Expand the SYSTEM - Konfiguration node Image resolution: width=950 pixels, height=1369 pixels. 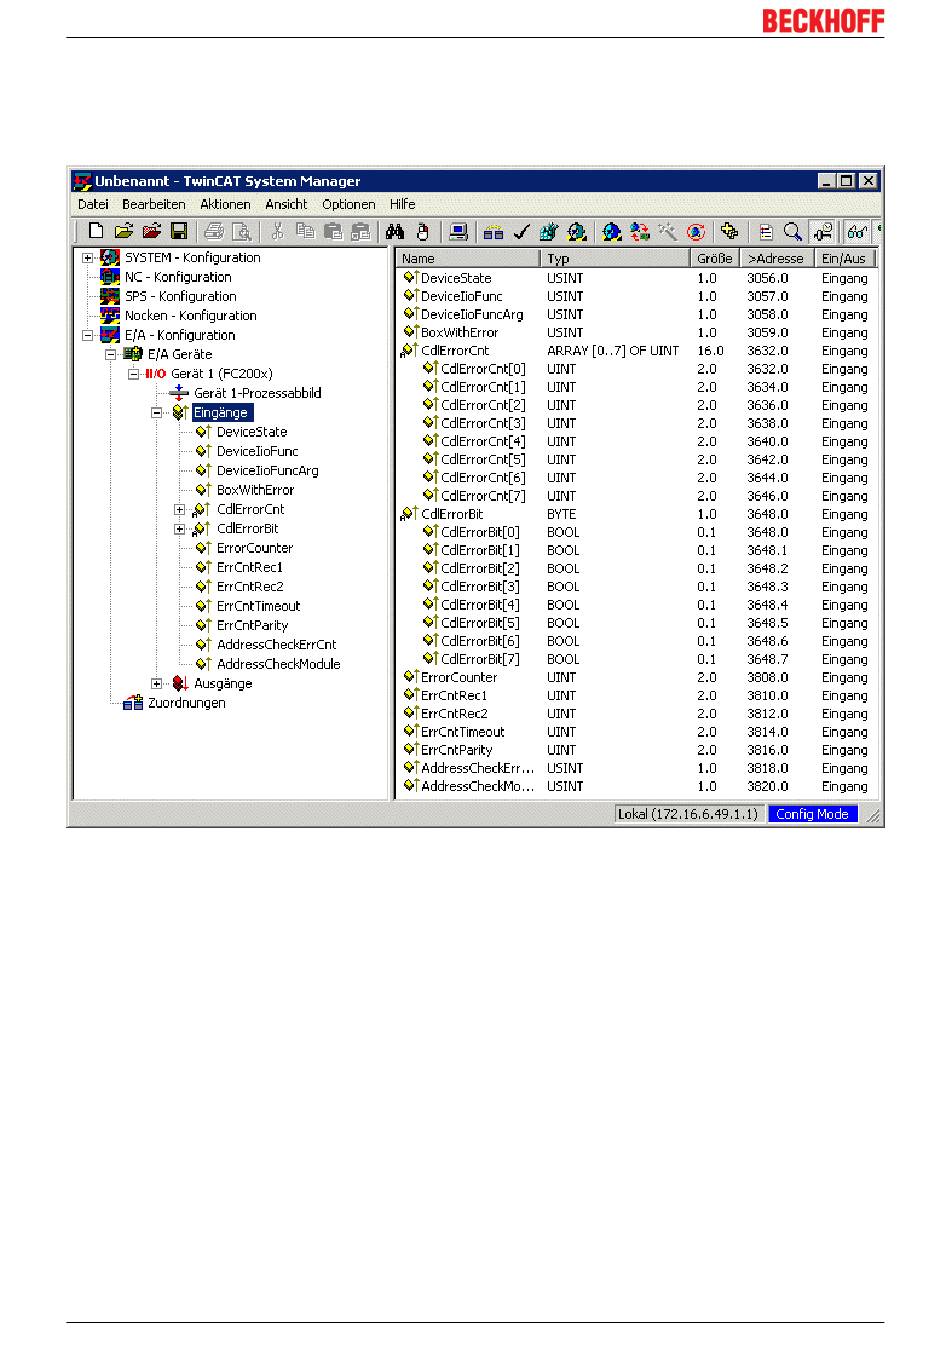point(88,258)
